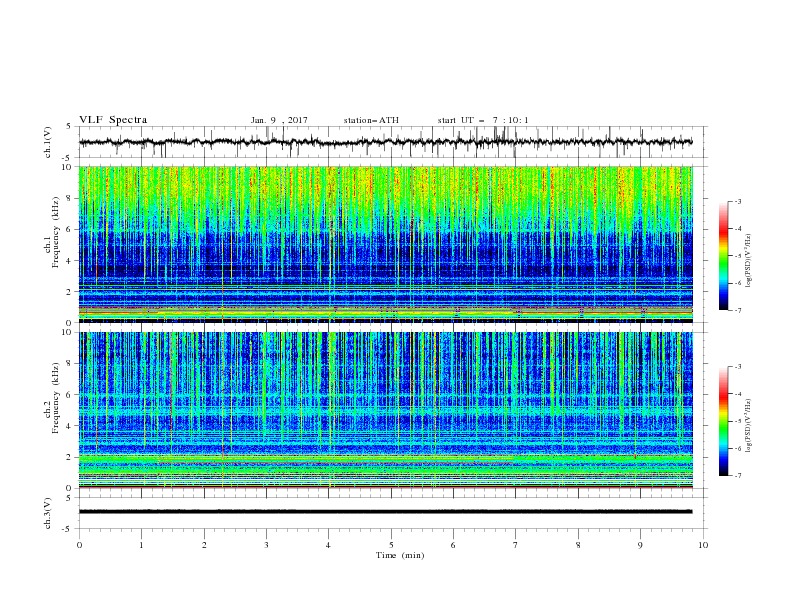
Task: Click the ch.2 spectrogram plot
Action: (x=386, y=410)
